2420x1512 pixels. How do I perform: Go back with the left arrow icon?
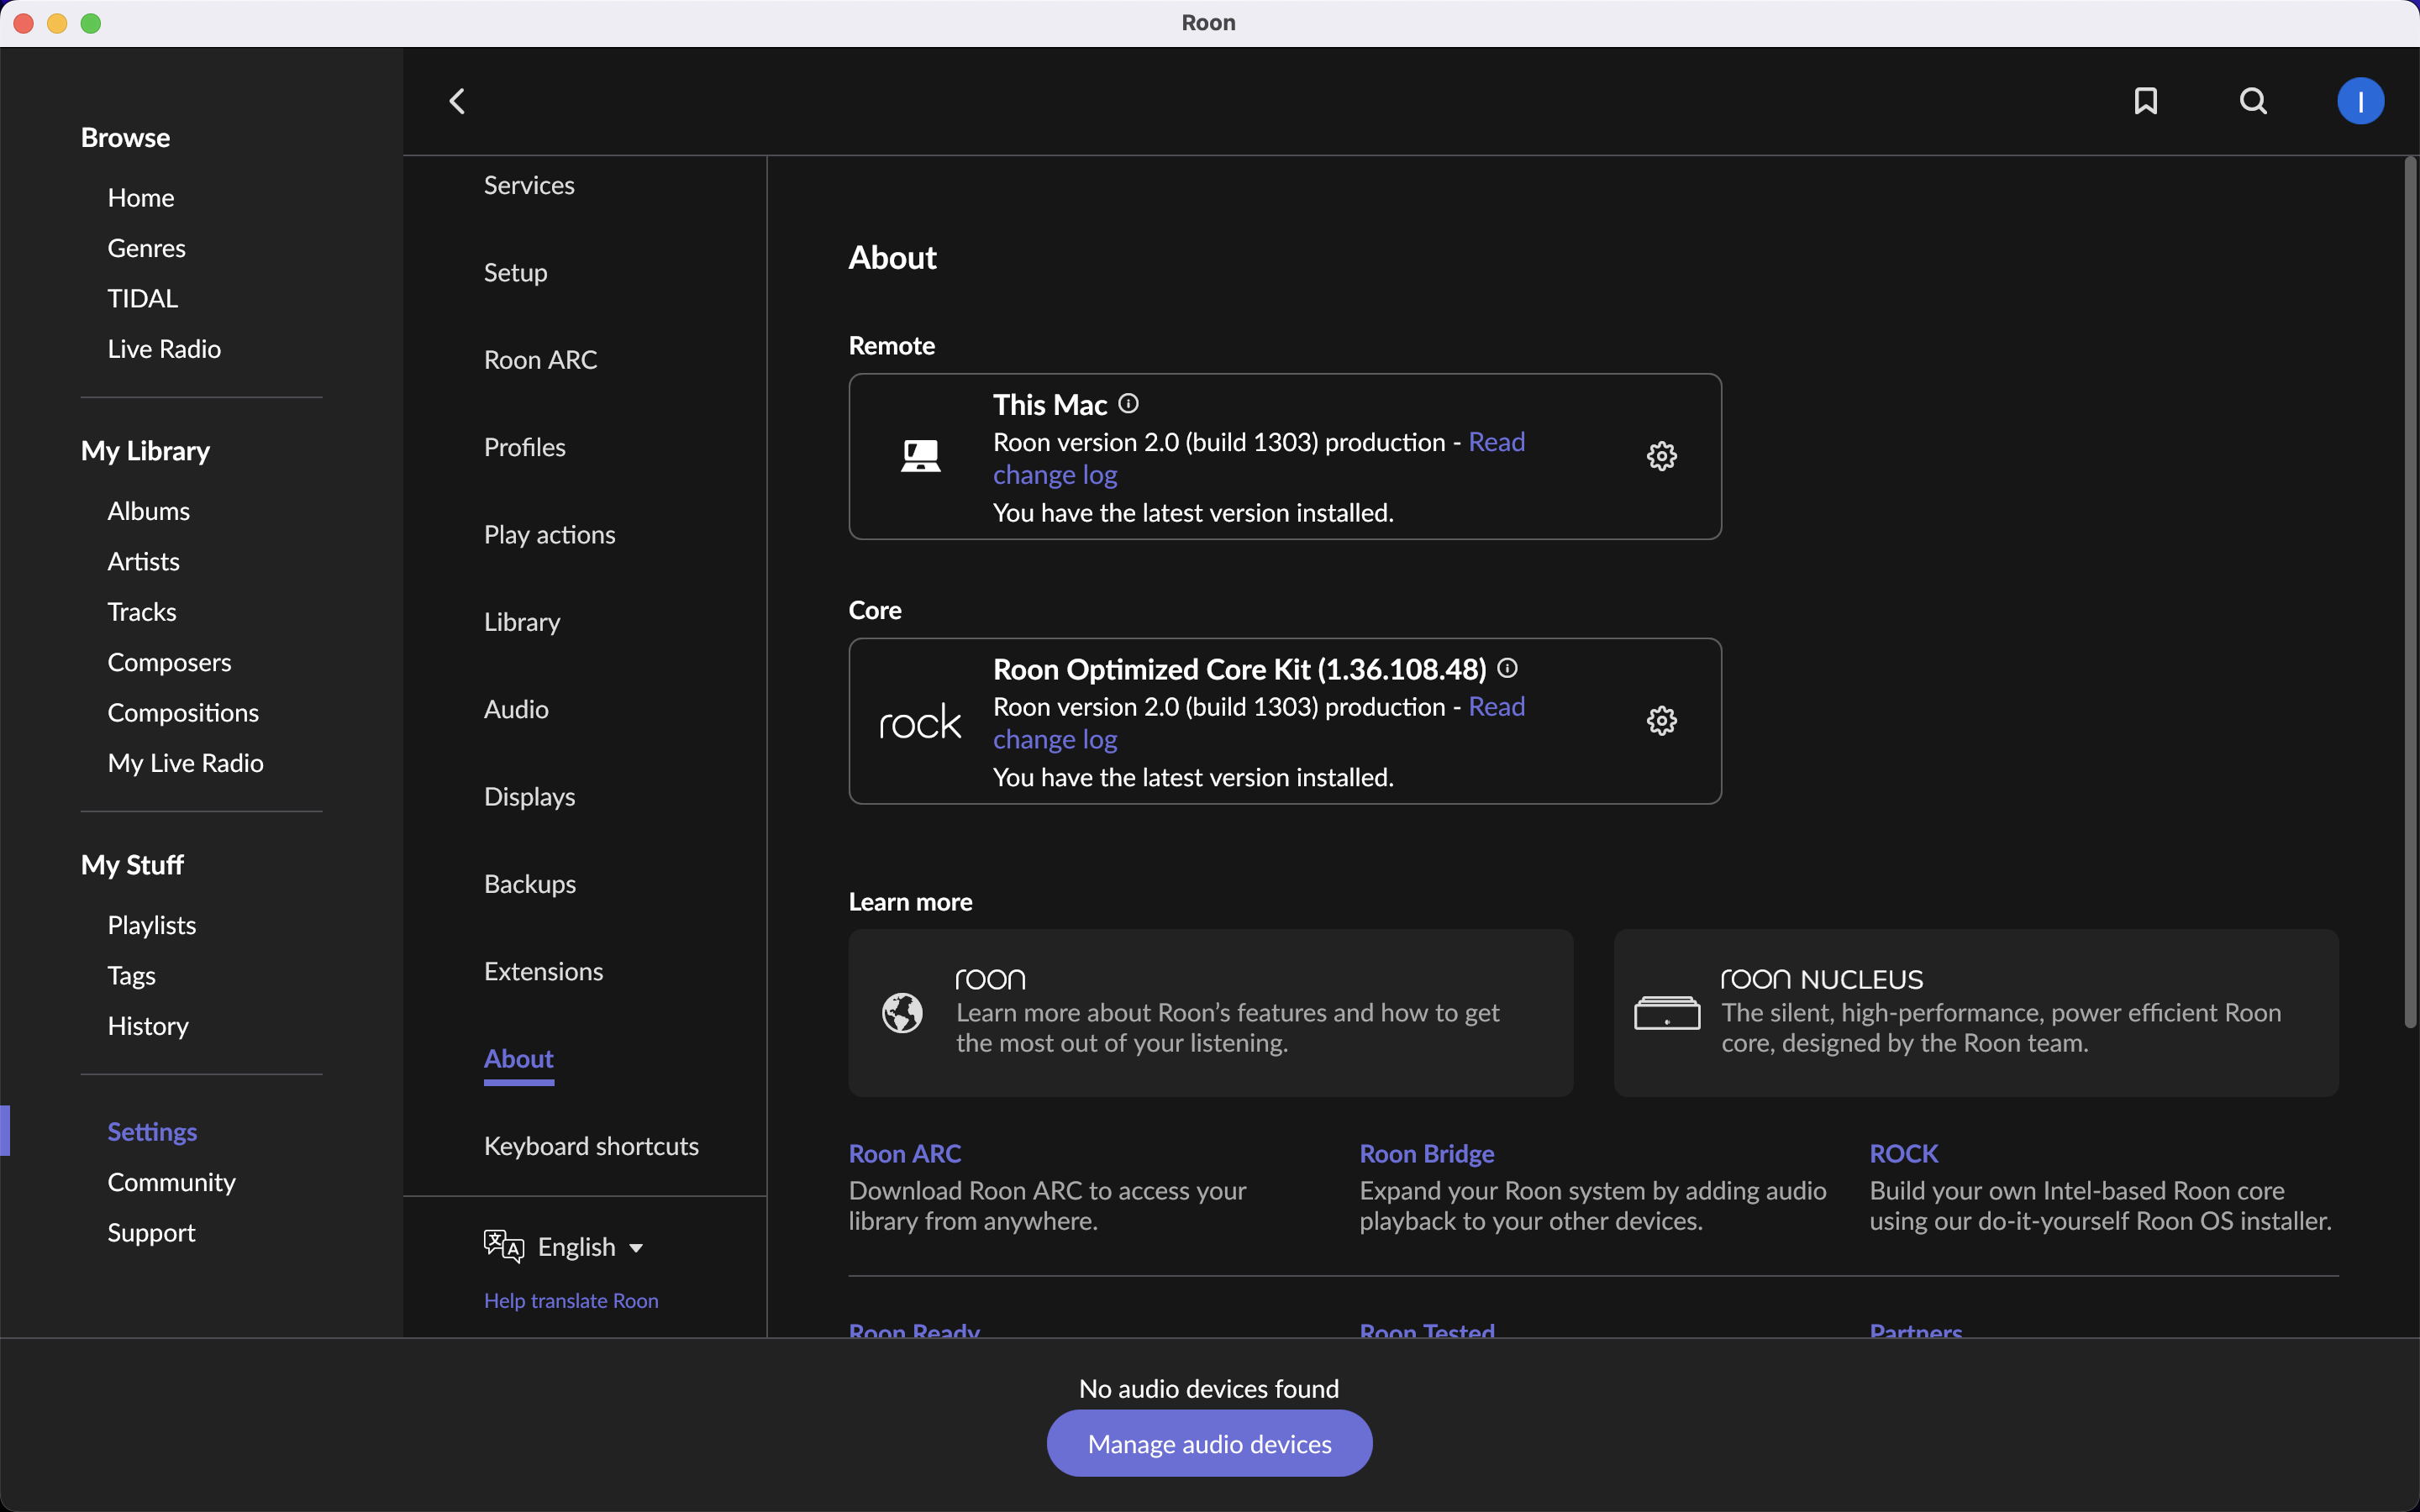(x=457, y=101)
